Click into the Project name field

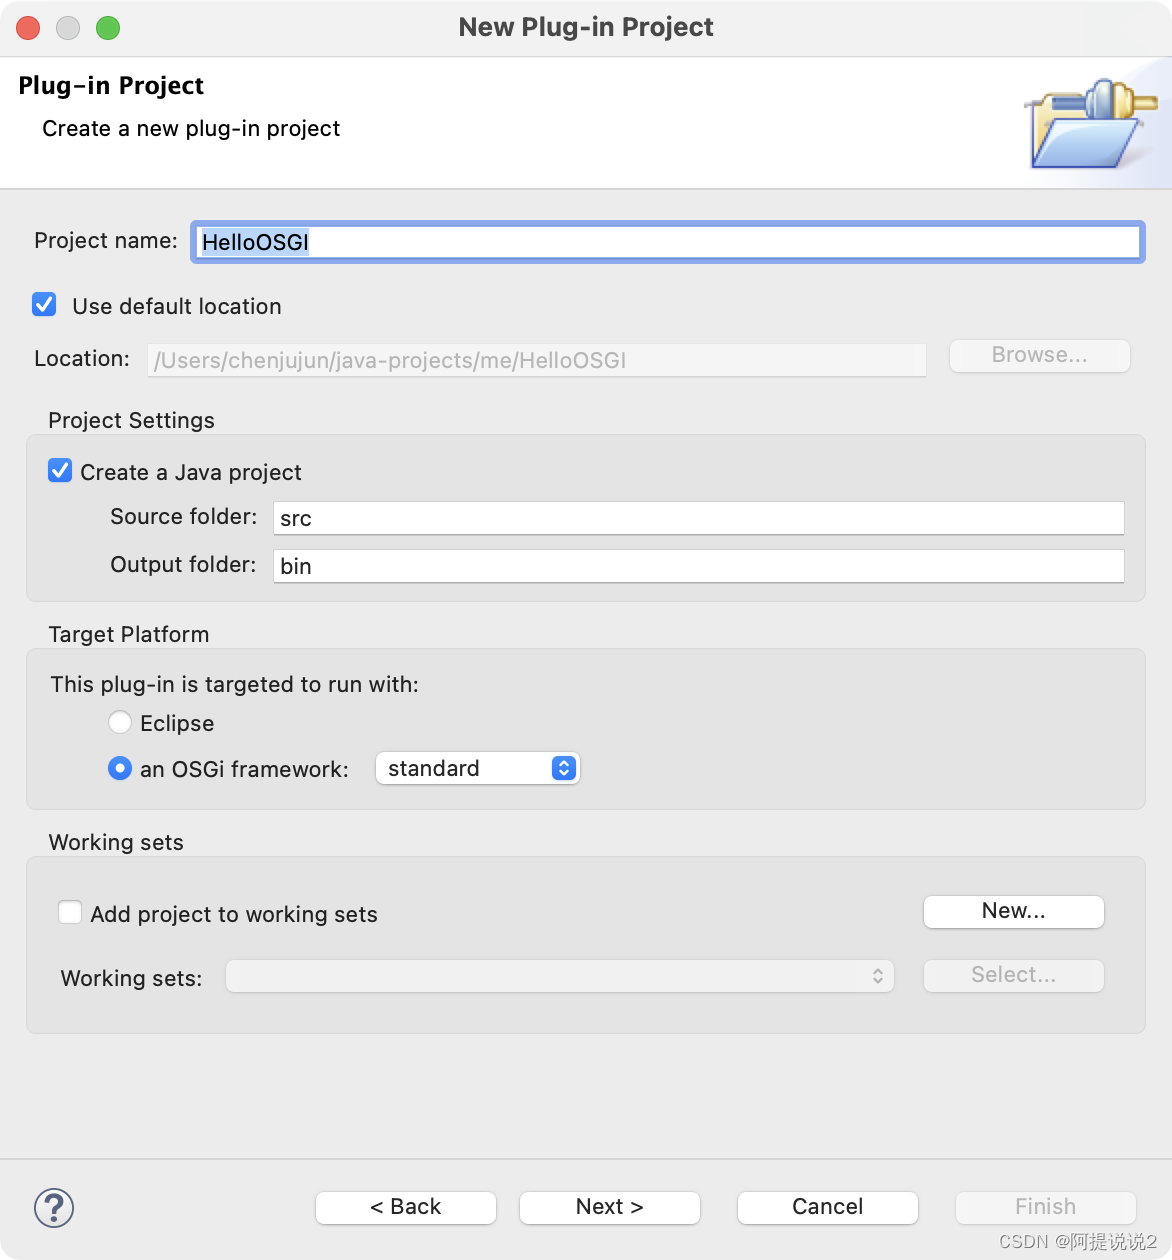667,242
